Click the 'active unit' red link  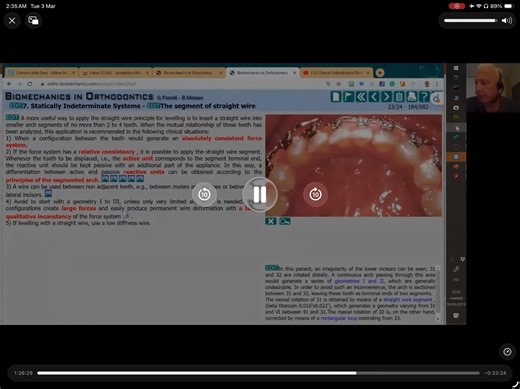[138, 158]
